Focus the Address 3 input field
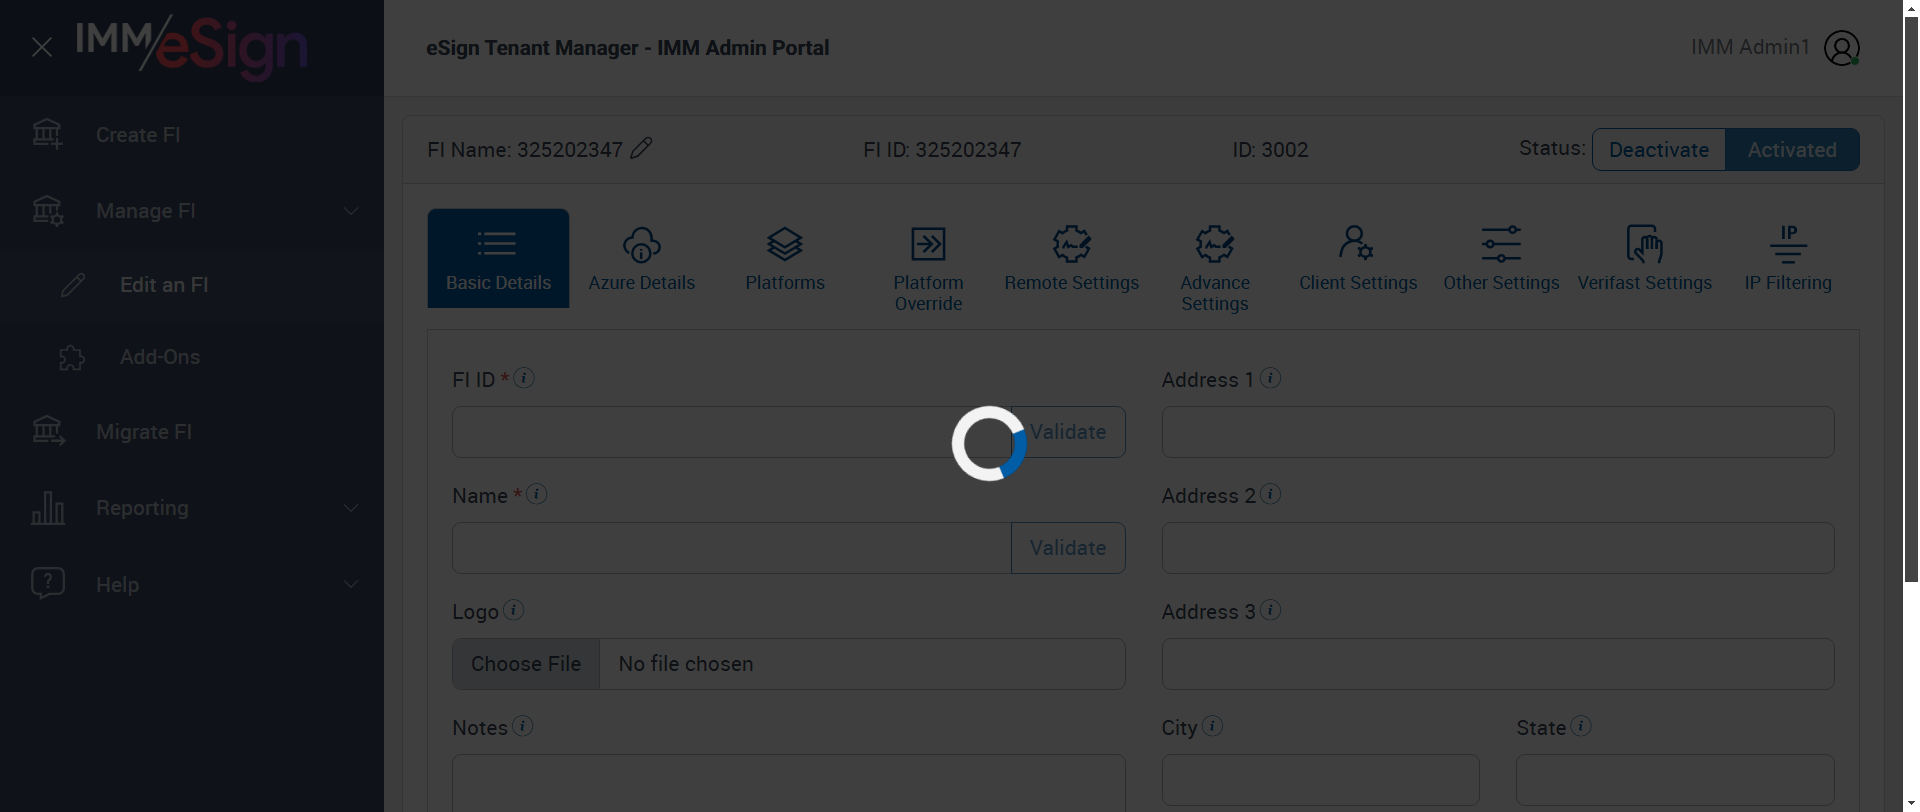This screenshot has width=1920, height=812. coord(1498,664)
